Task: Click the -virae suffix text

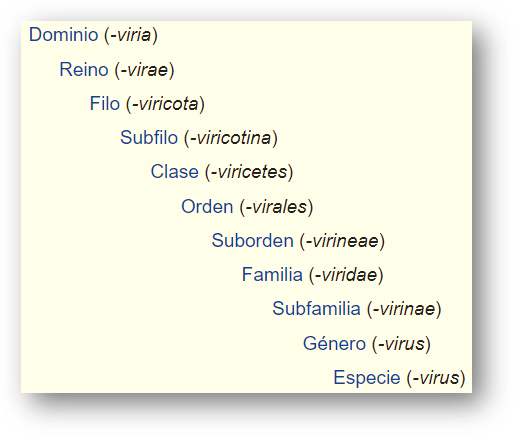Action: click(x=144, y=70)
